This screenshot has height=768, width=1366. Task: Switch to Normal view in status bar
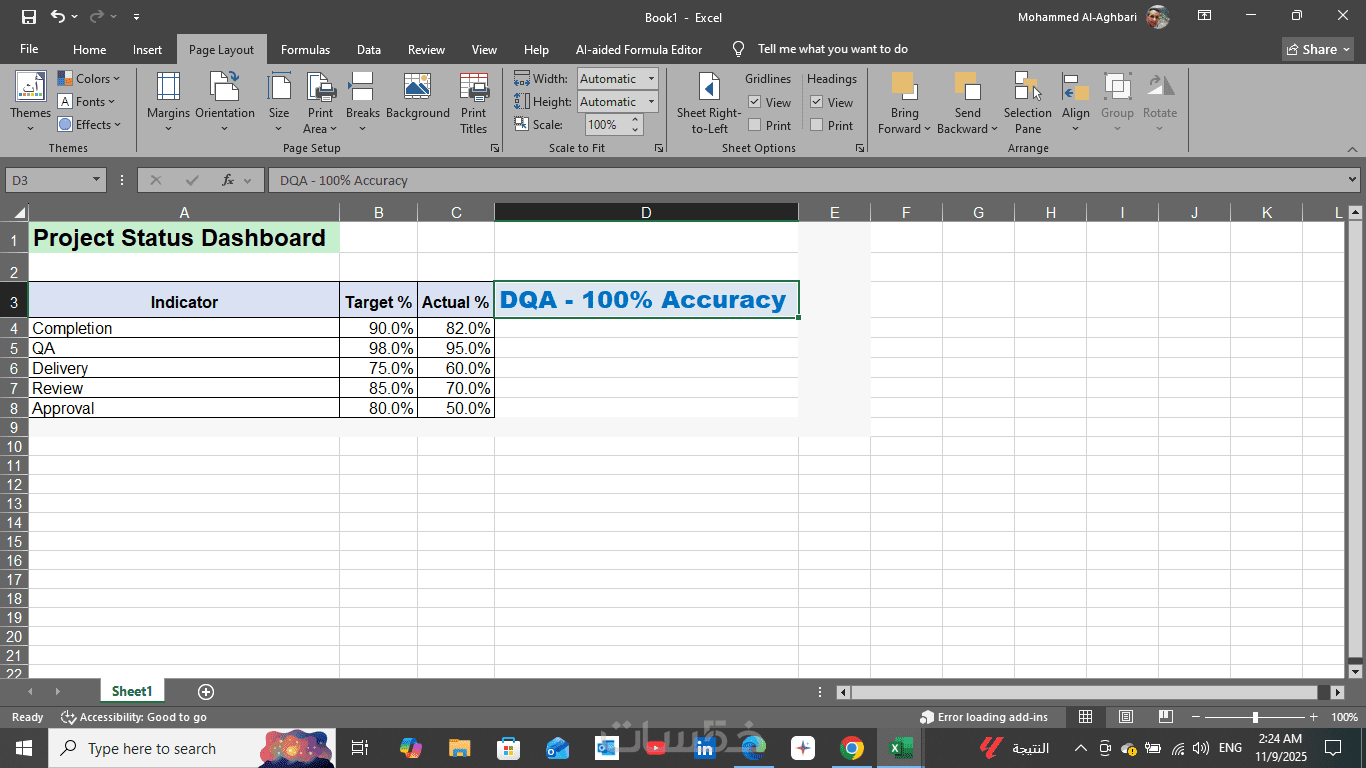click(x=1086, y=717)
